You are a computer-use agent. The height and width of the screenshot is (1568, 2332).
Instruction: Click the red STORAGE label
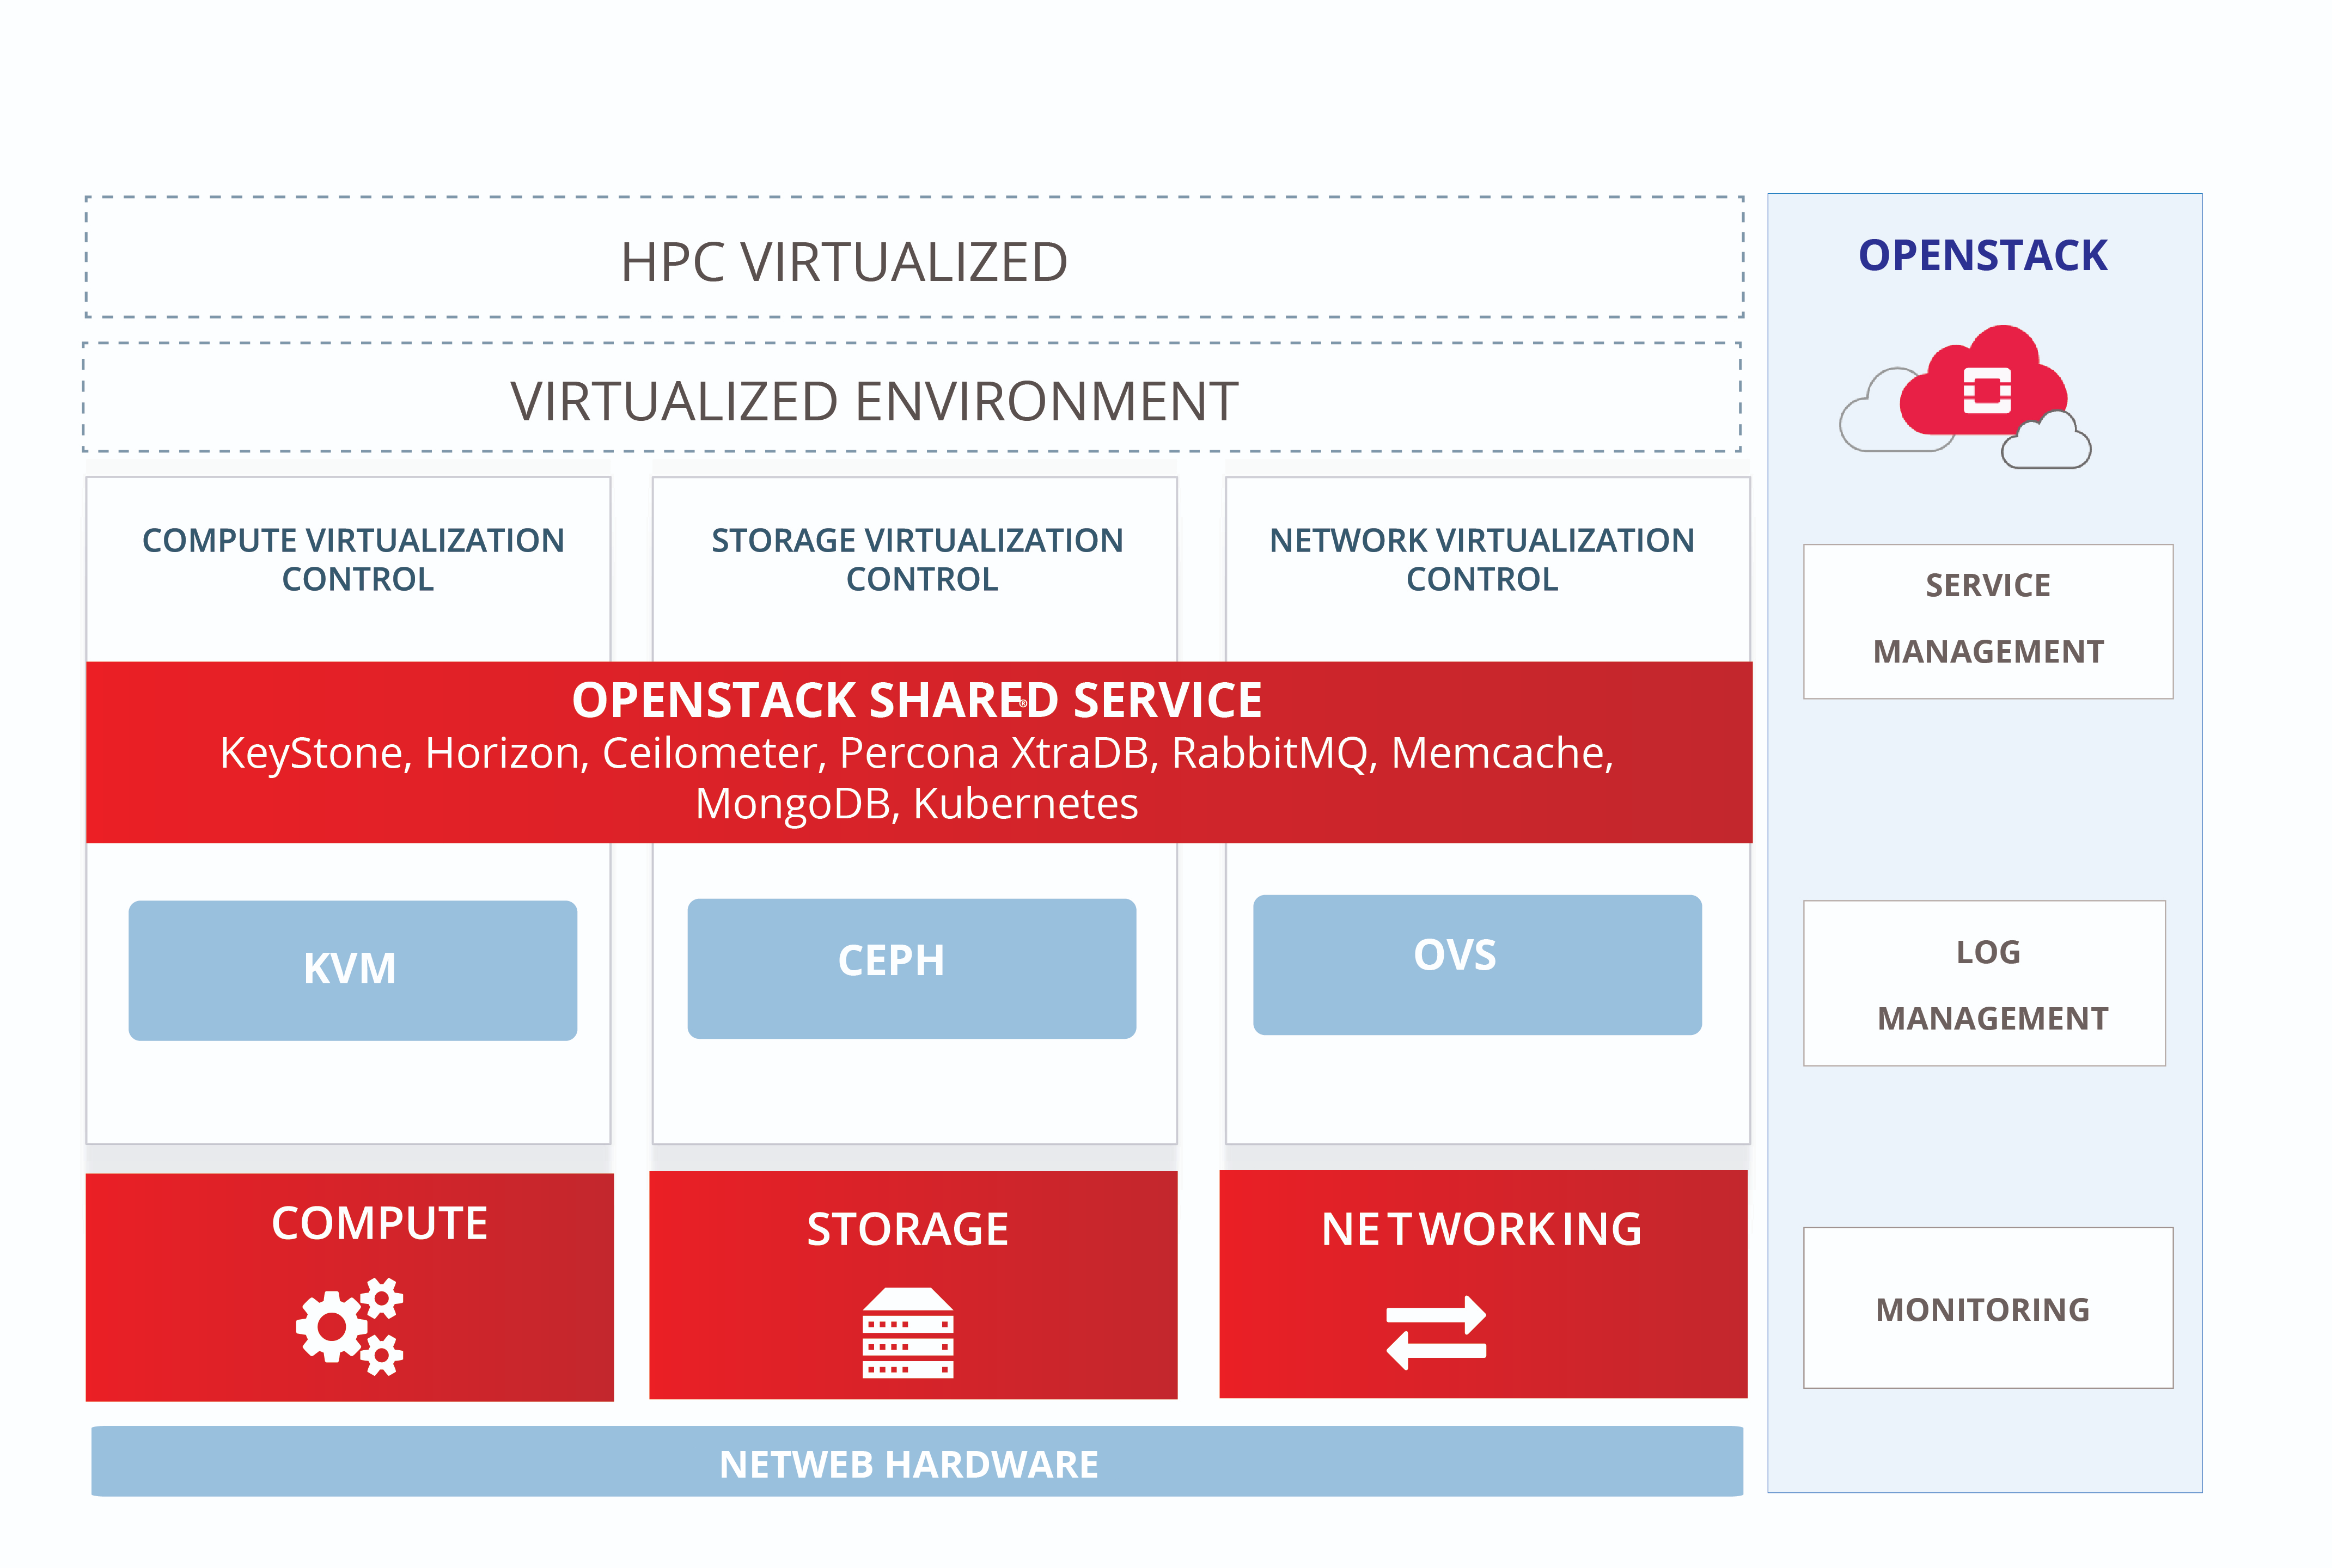pyautogui.click(x=907, y=1229)
